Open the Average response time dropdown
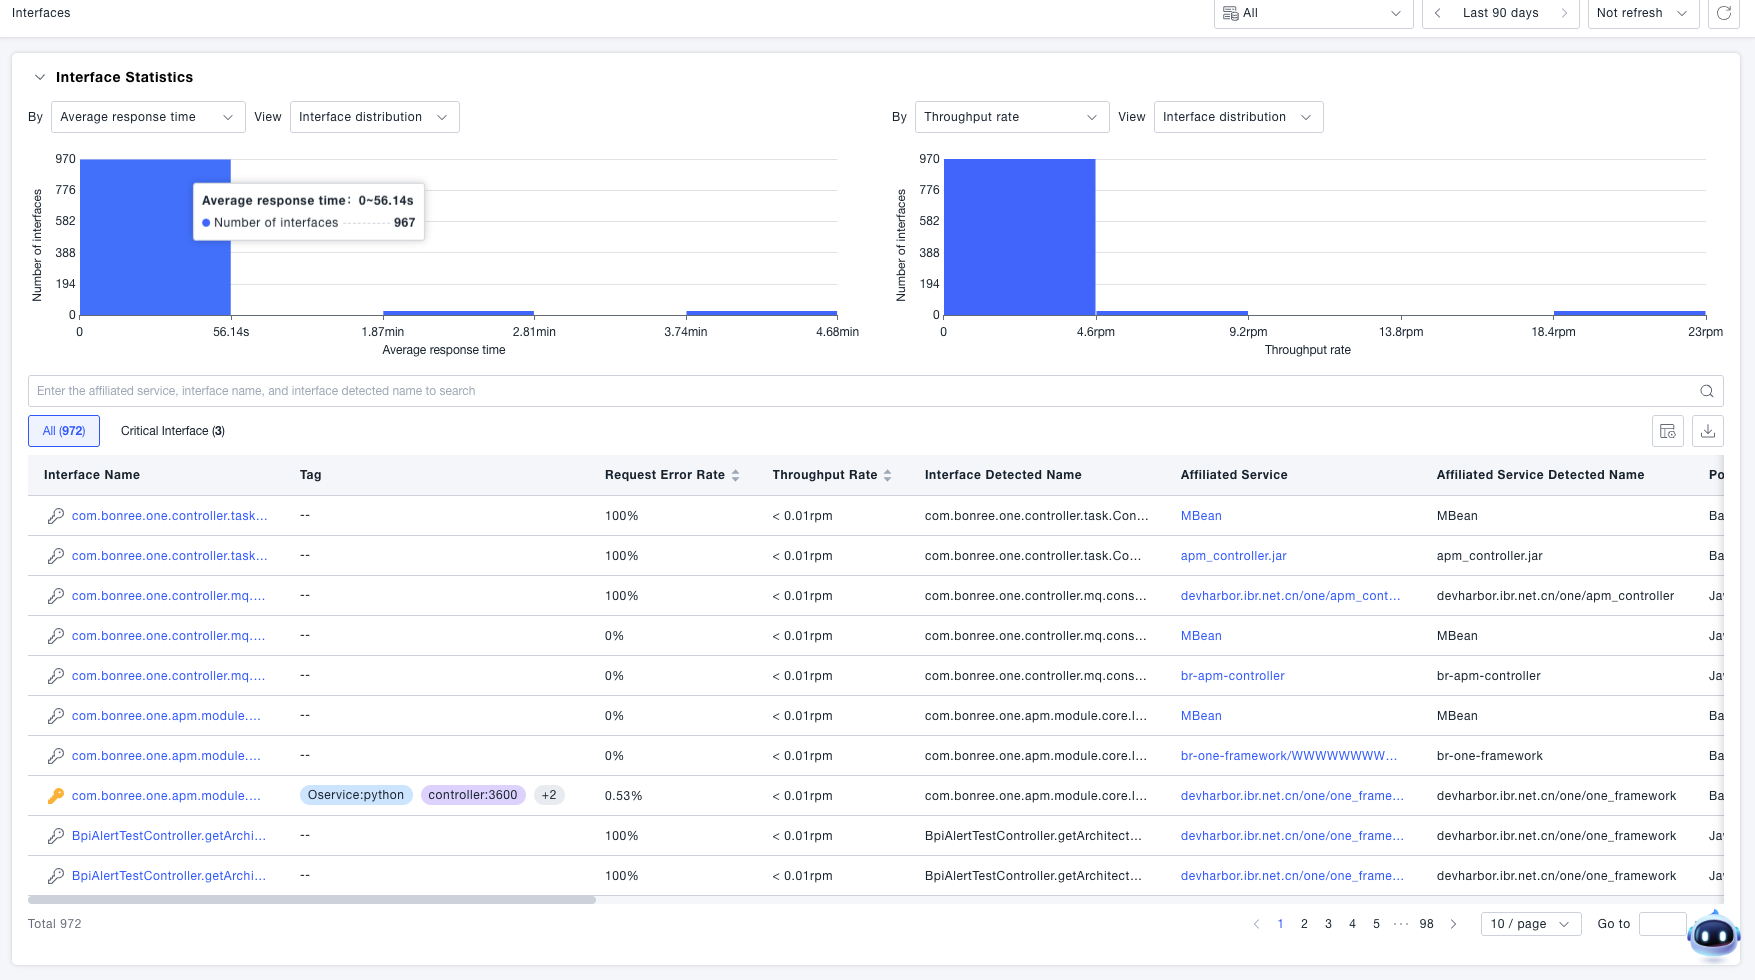The image size is (1755, 980). [148, 117]
